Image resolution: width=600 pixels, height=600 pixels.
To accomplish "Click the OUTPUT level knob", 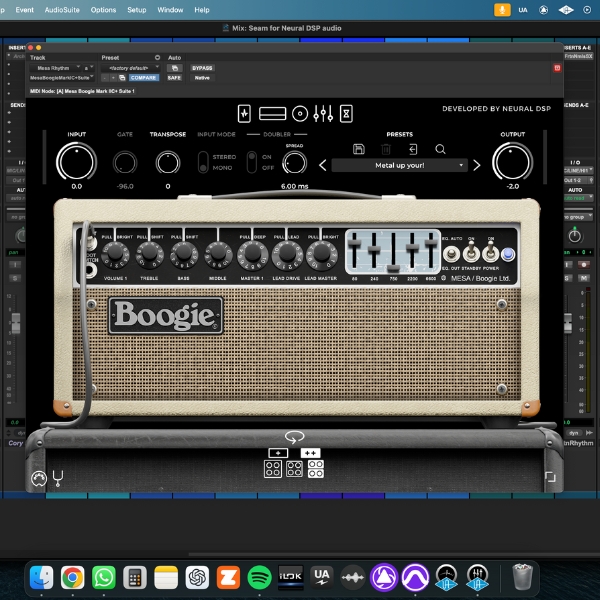I will (x=512, y=161).
